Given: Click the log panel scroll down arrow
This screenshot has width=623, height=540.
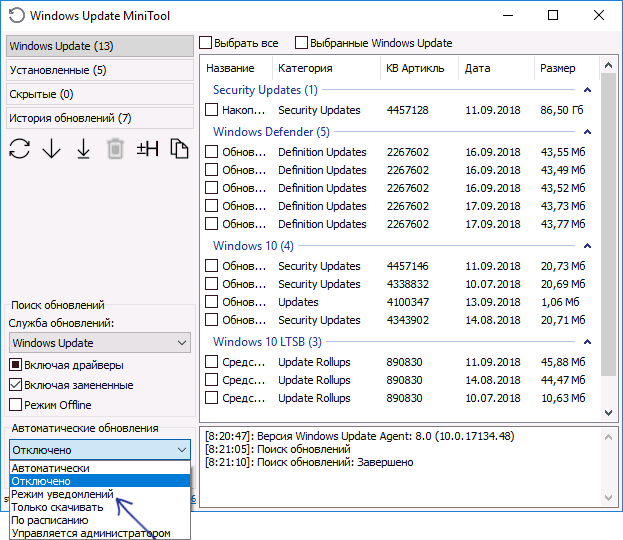Looking at the screenshot, I should click(608, 497).
